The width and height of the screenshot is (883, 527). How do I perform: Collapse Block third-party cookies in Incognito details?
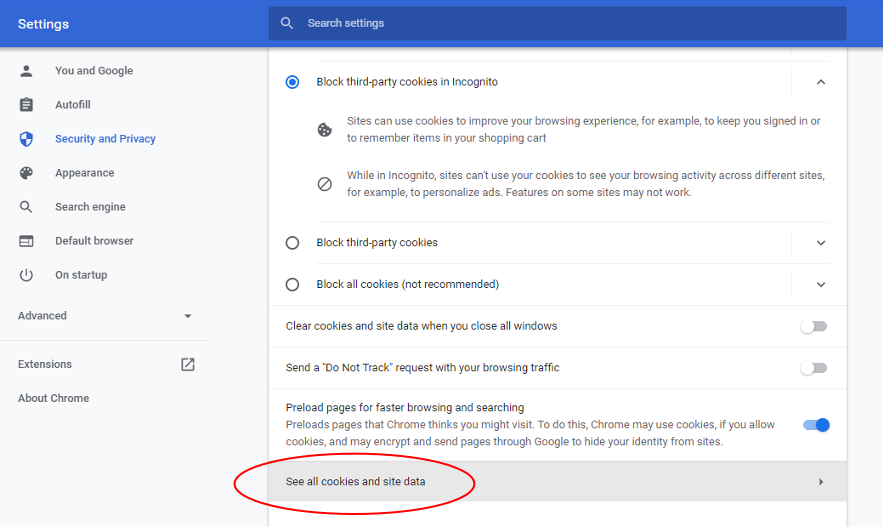click(x=821, y=82)
